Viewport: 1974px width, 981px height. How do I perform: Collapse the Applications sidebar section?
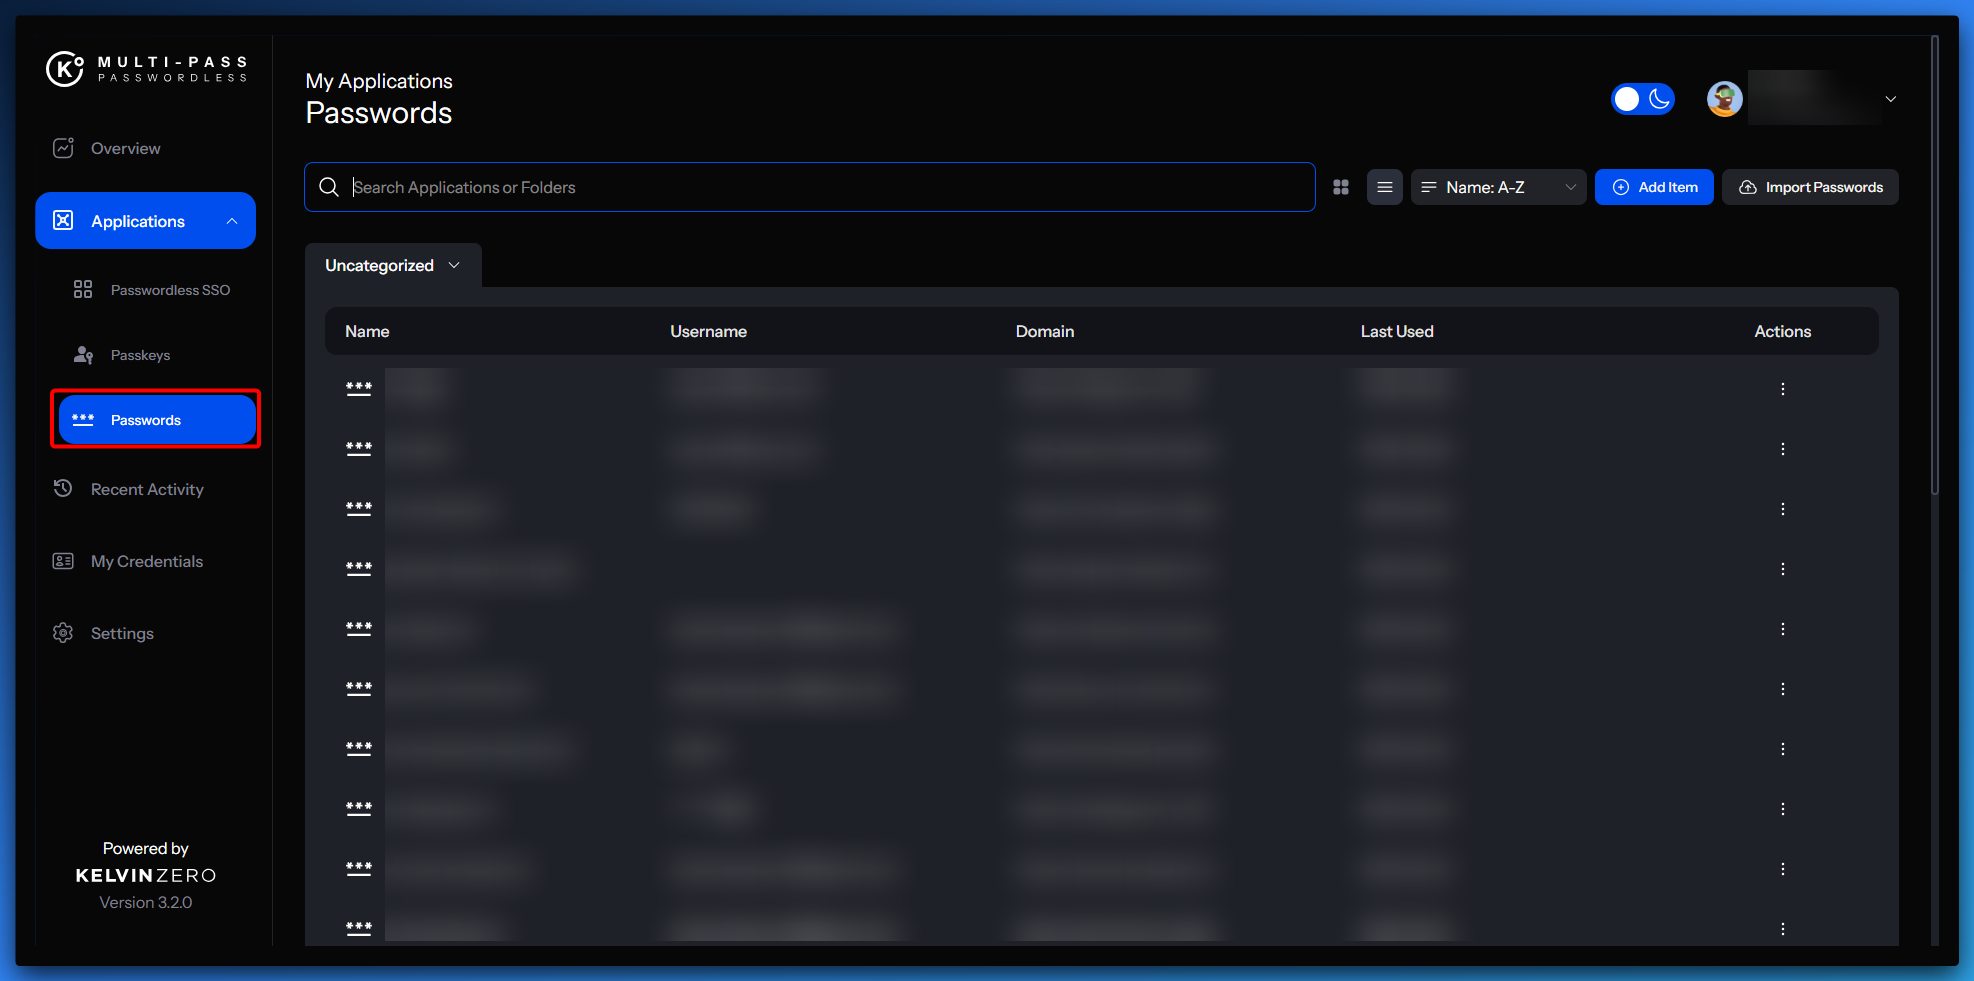232,221
